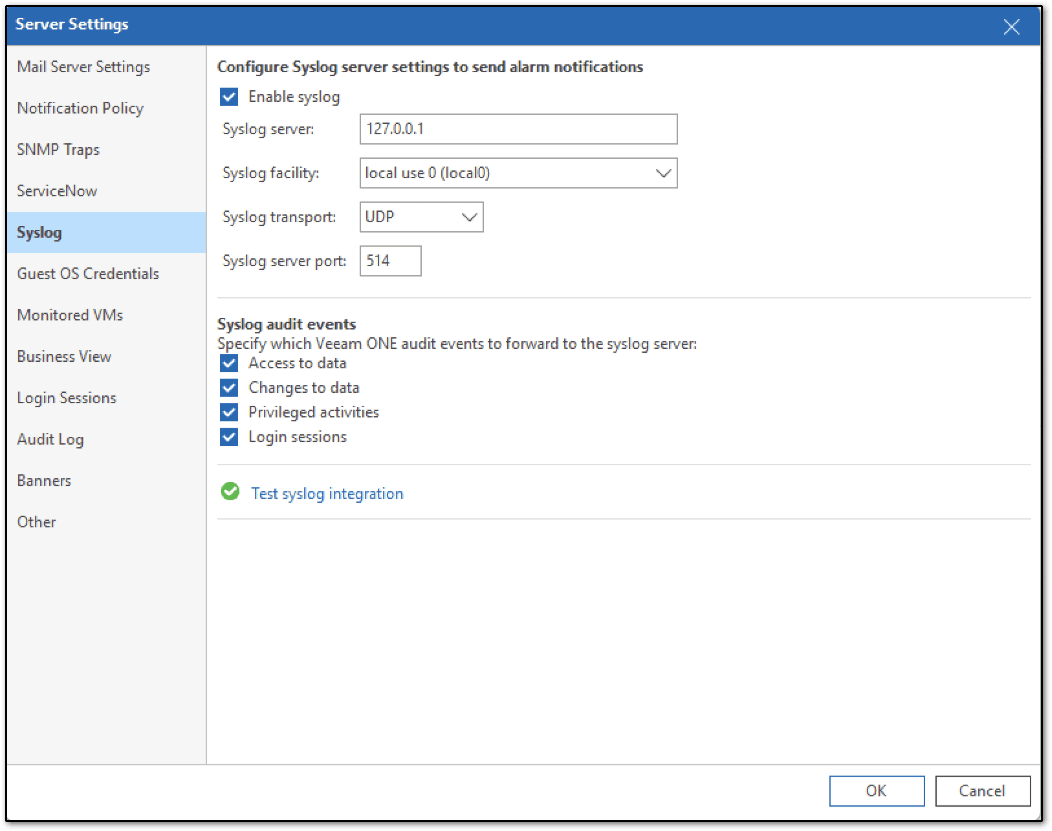The image size is (1052, 831).
Task: Go to ServiceNow settings
Action: coord(57,191)
